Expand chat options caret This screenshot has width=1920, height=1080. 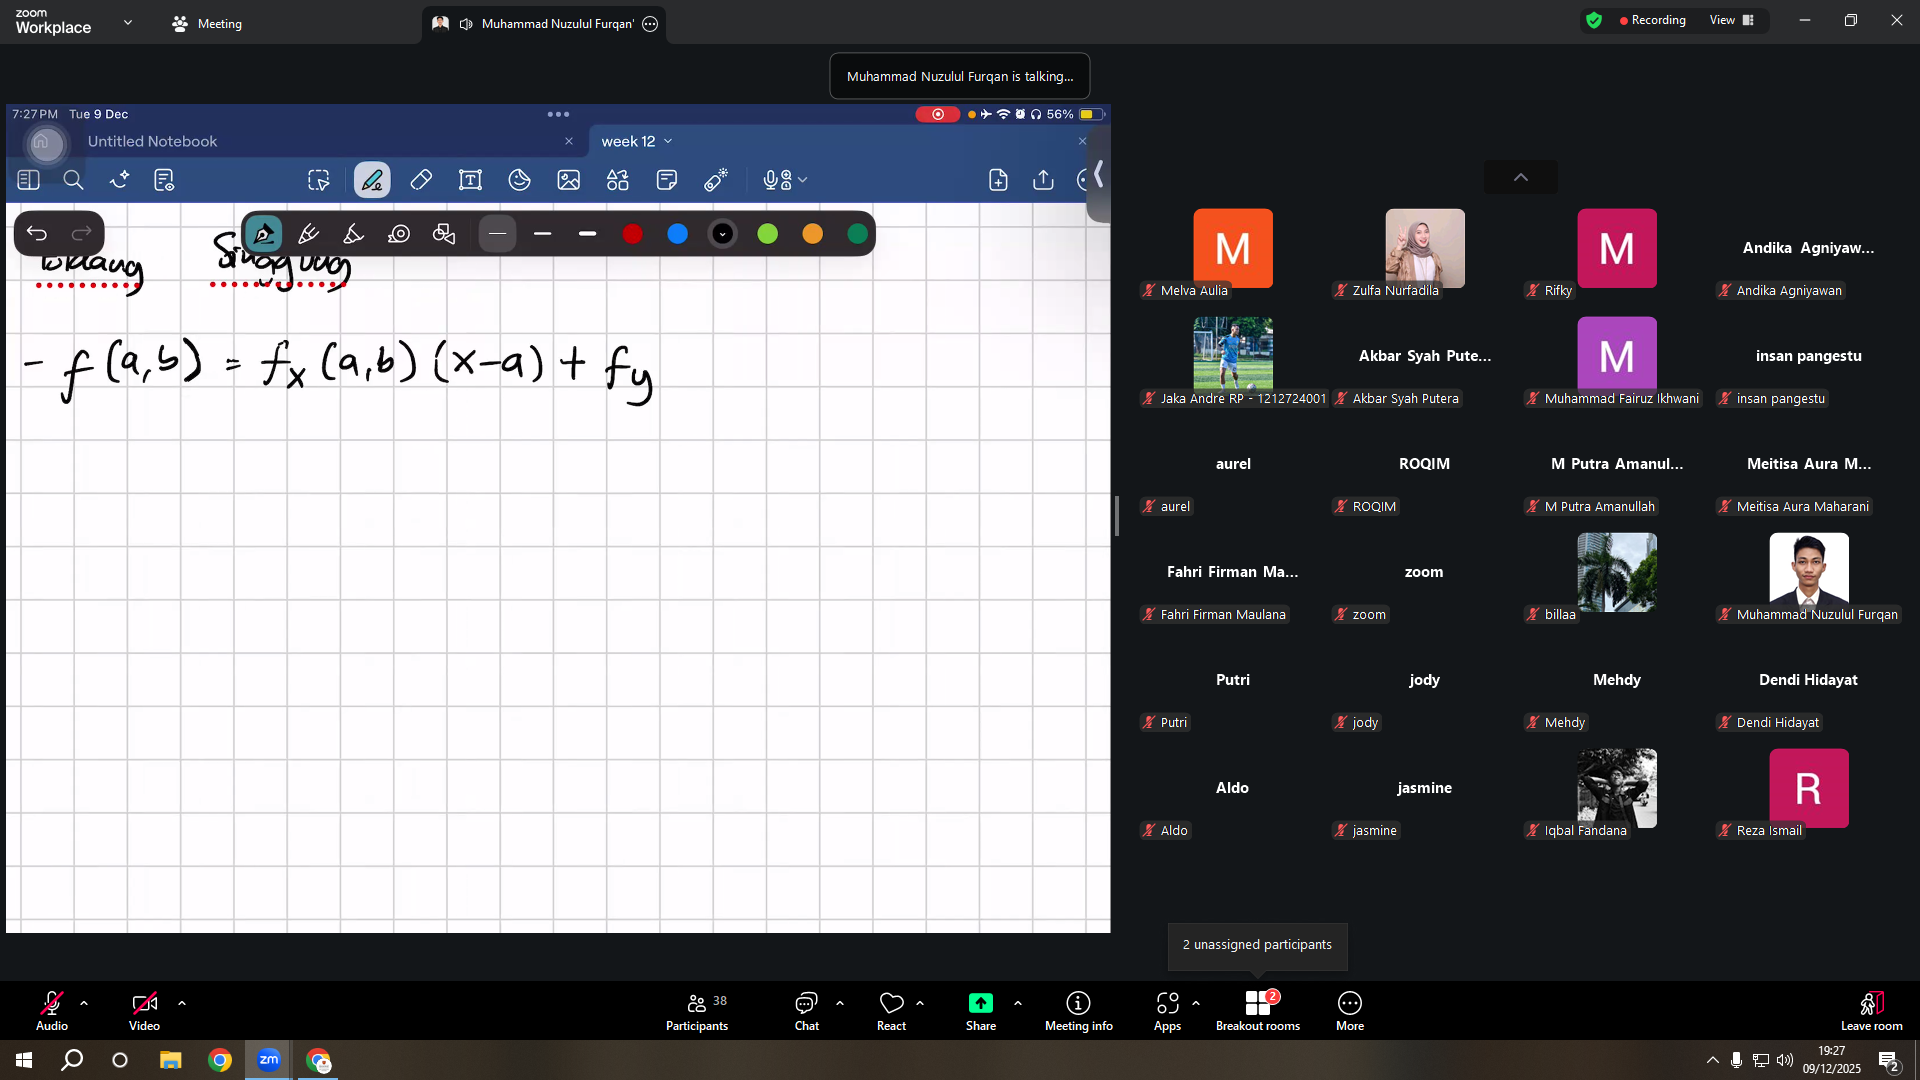[840, 1002]
